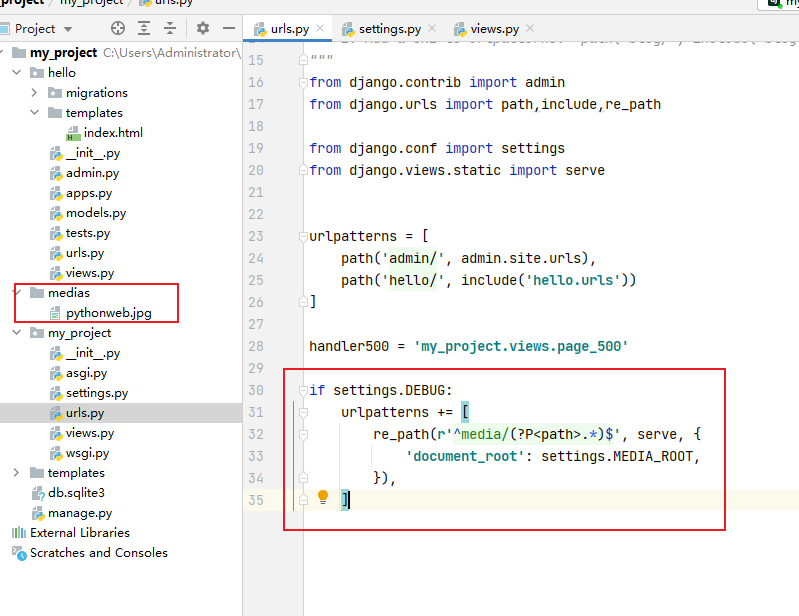
Task: Select admin.py file in hello
Action: [85, 173]
